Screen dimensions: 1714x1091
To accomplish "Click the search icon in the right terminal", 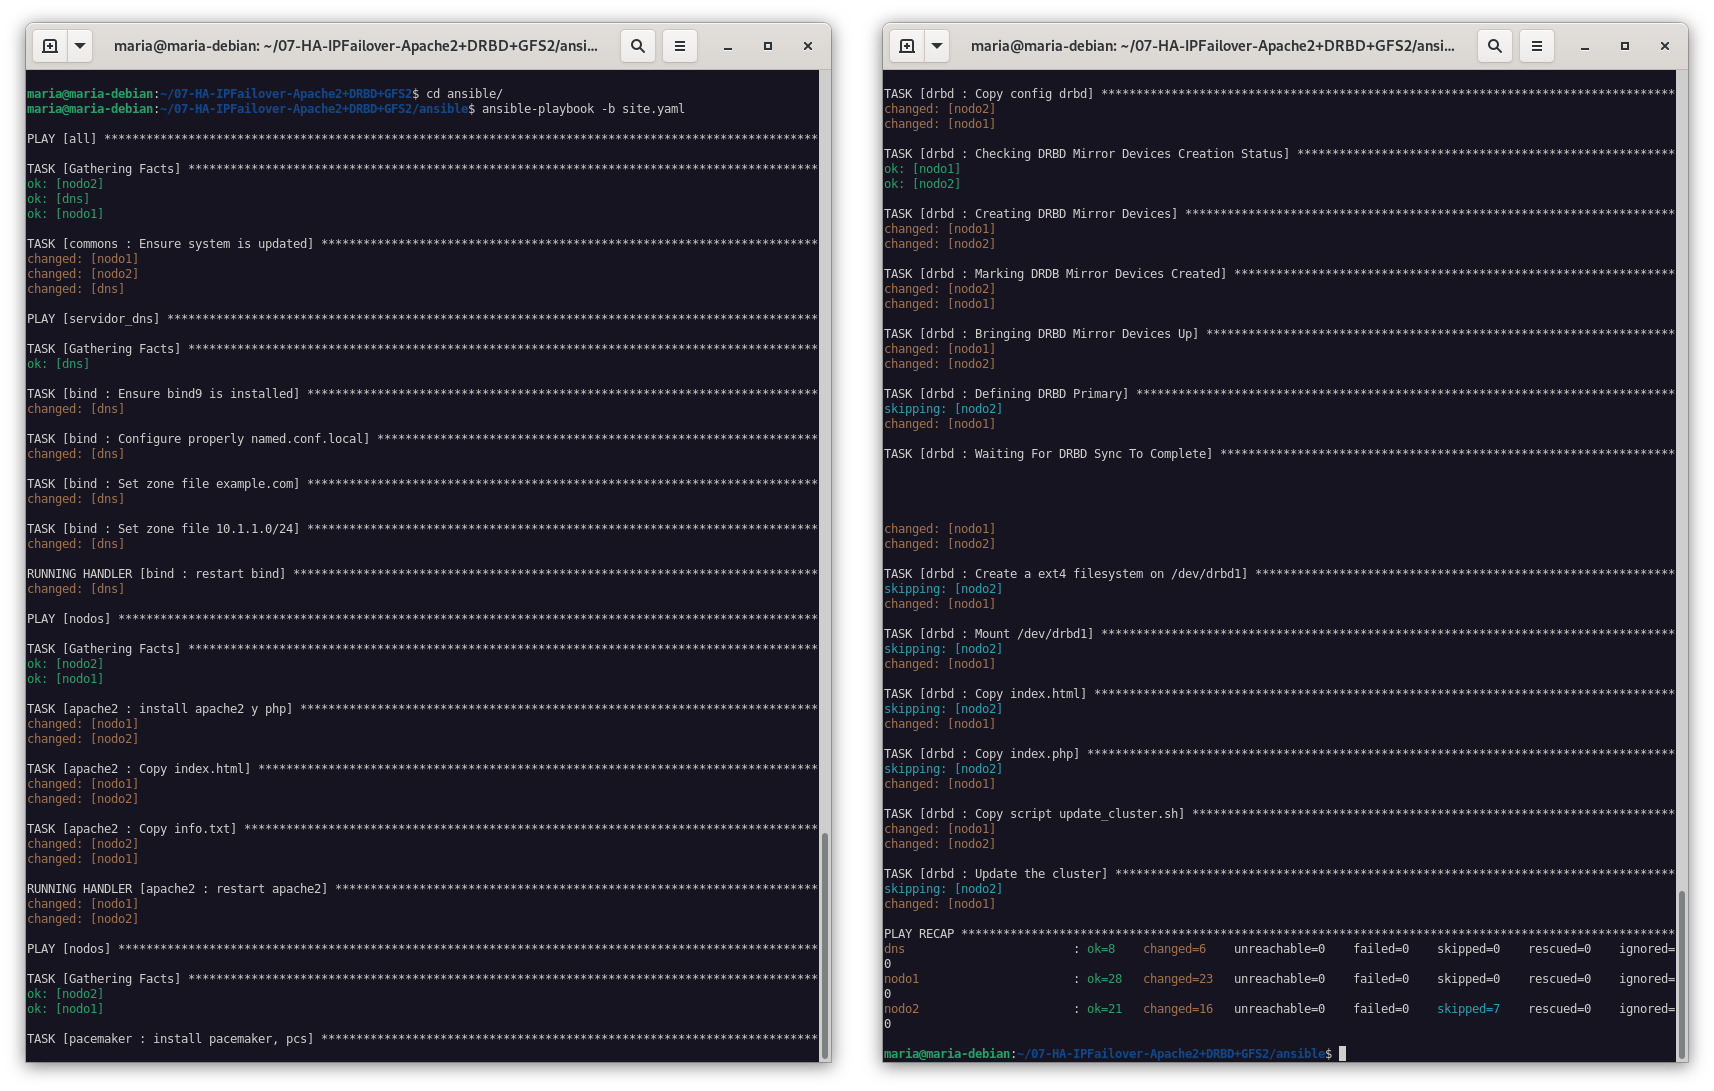I will 1495,46.
